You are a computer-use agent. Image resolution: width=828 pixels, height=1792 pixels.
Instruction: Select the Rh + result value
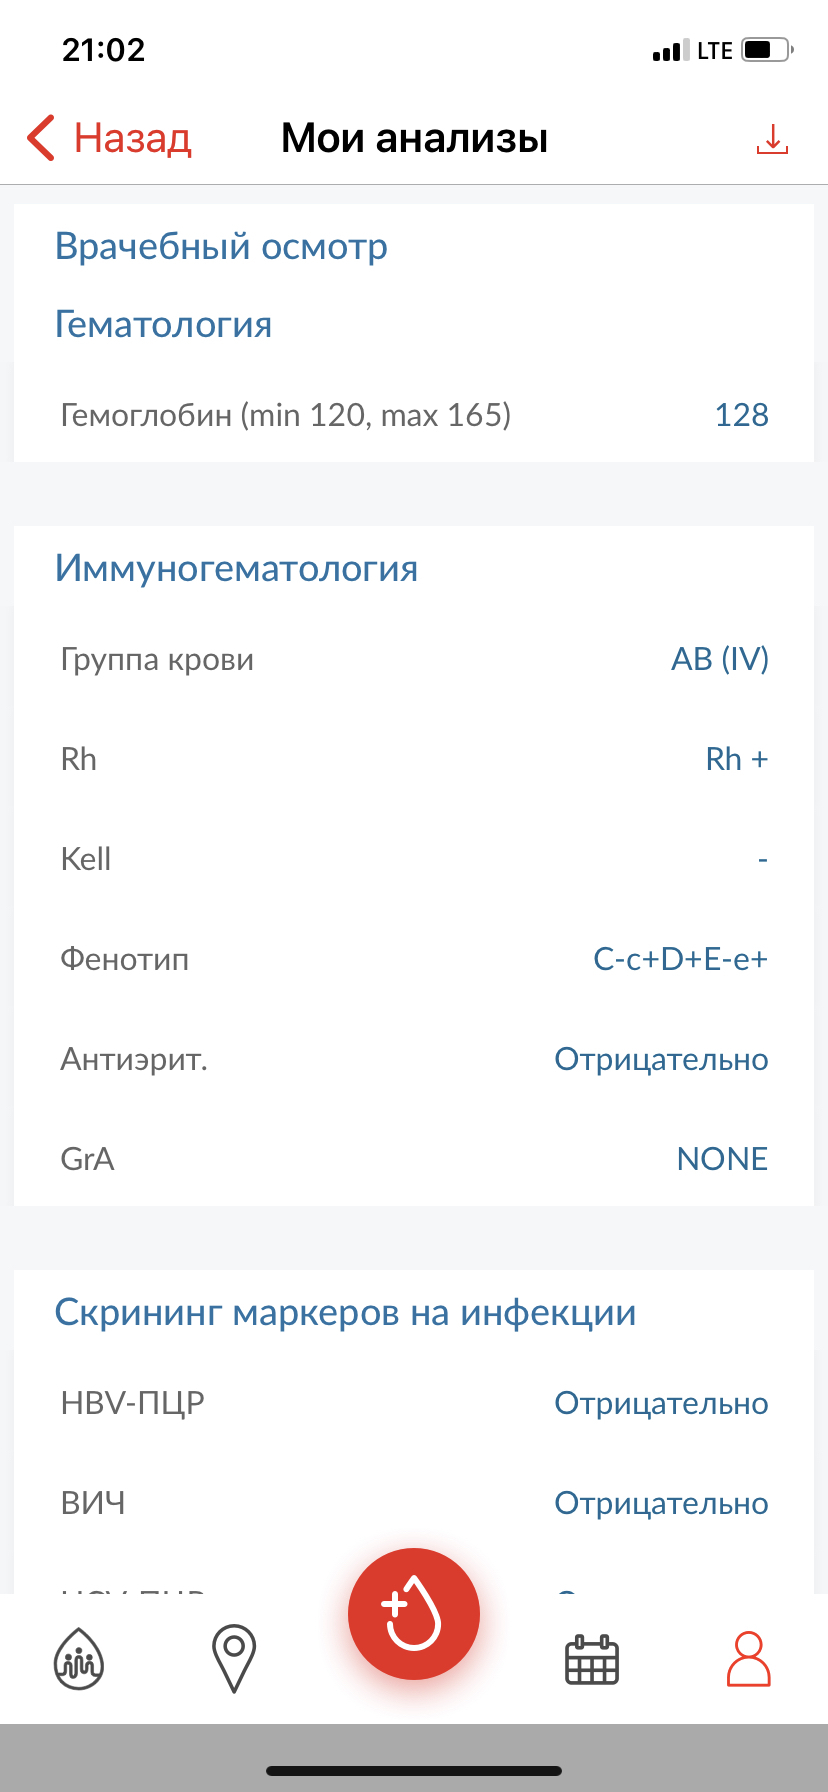click(736, 759)
